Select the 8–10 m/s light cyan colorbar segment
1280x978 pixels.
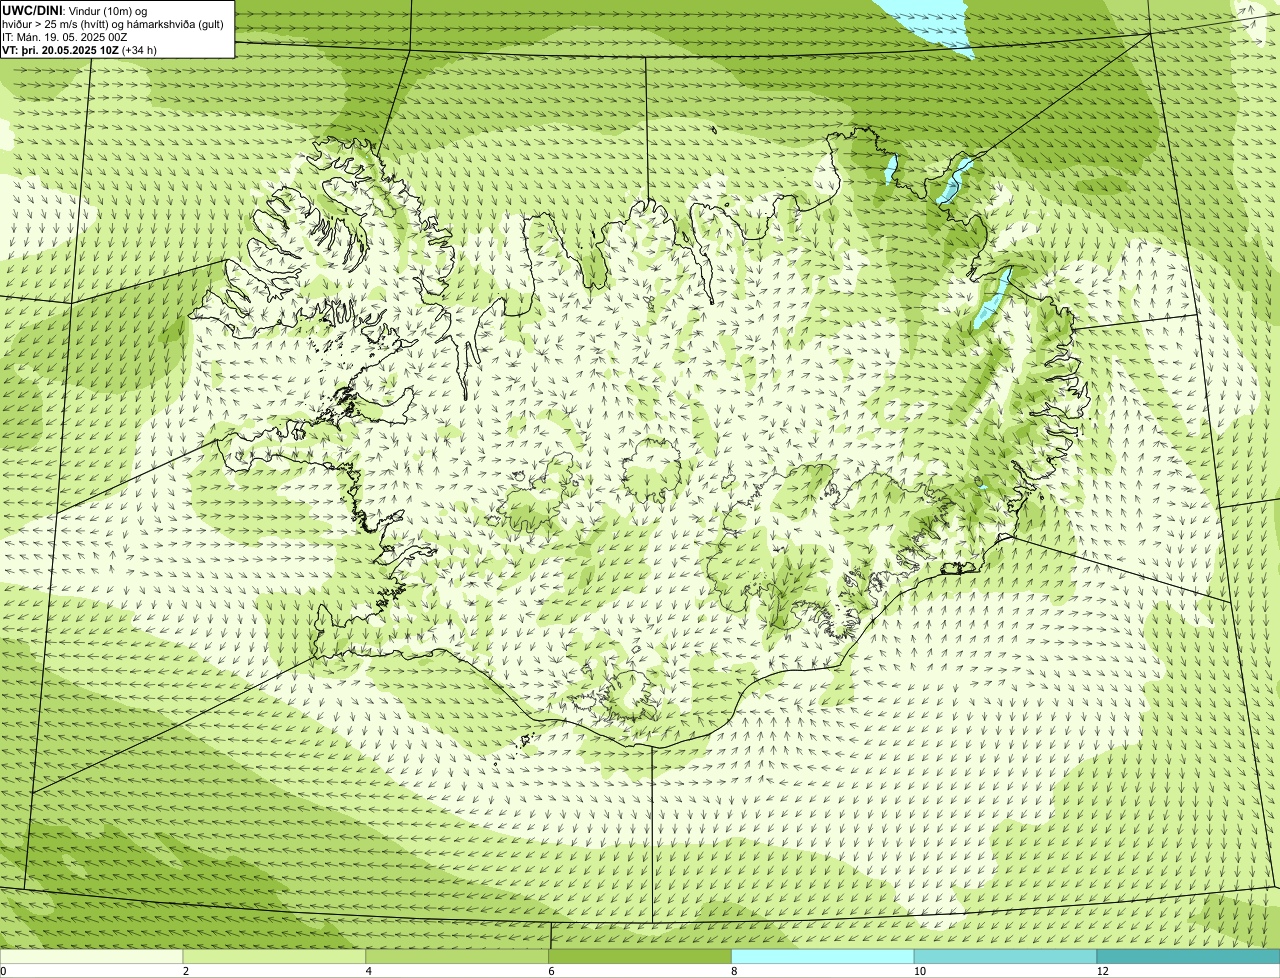pyautogui.click(x=823, y=956)
